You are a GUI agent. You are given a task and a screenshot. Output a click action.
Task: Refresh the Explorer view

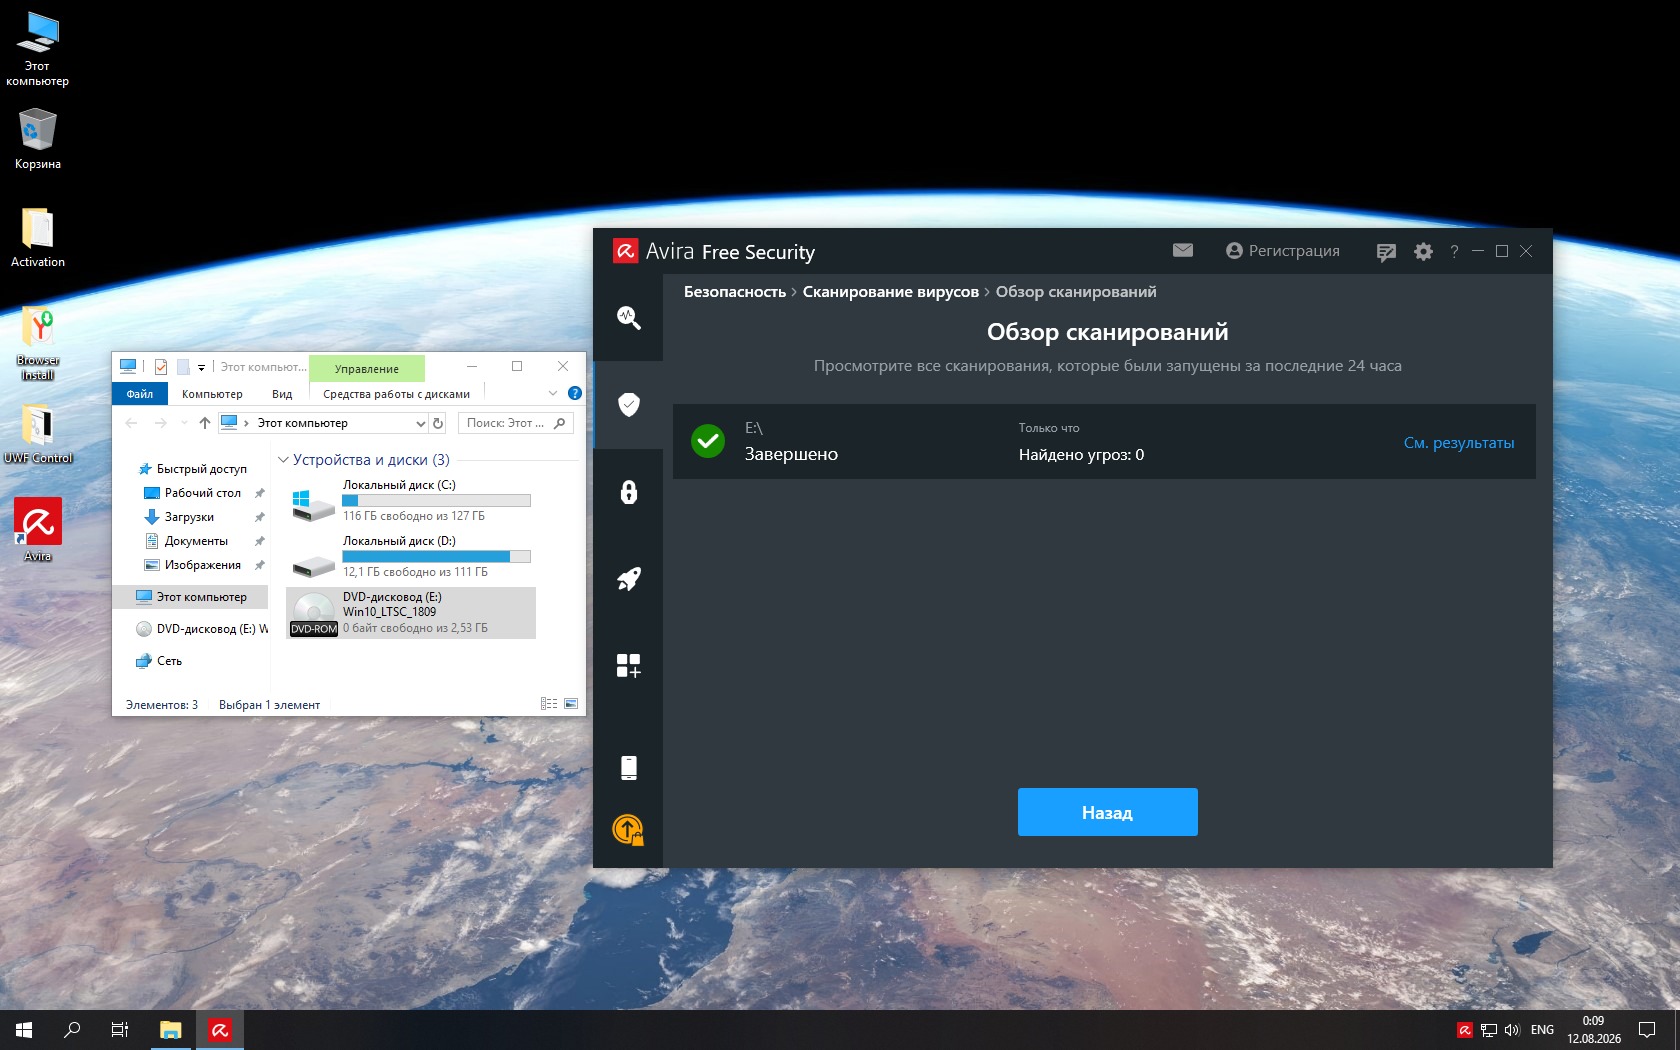[438, 423]
